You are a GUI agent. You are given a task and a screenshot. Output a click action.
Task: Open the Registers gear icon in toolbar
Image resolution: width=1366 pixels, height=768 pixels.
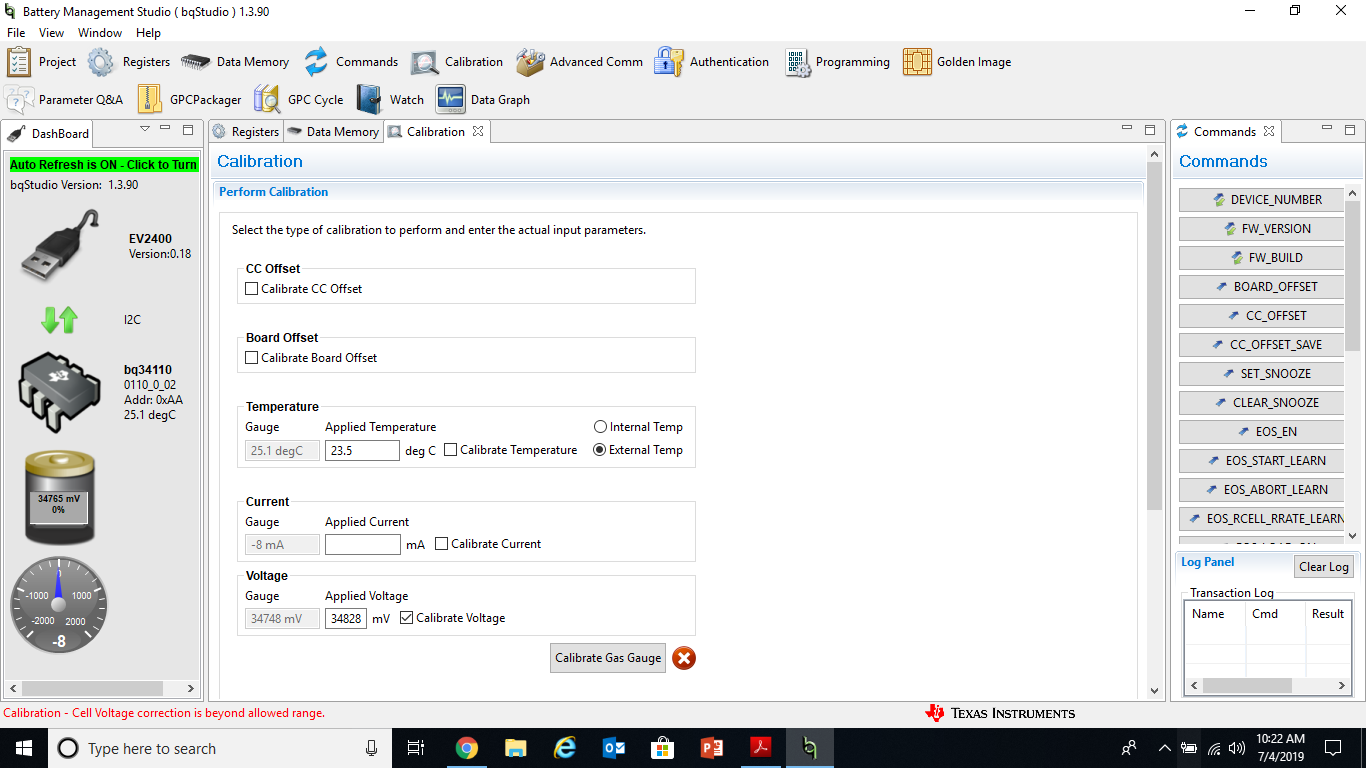[x=101, y=62]
